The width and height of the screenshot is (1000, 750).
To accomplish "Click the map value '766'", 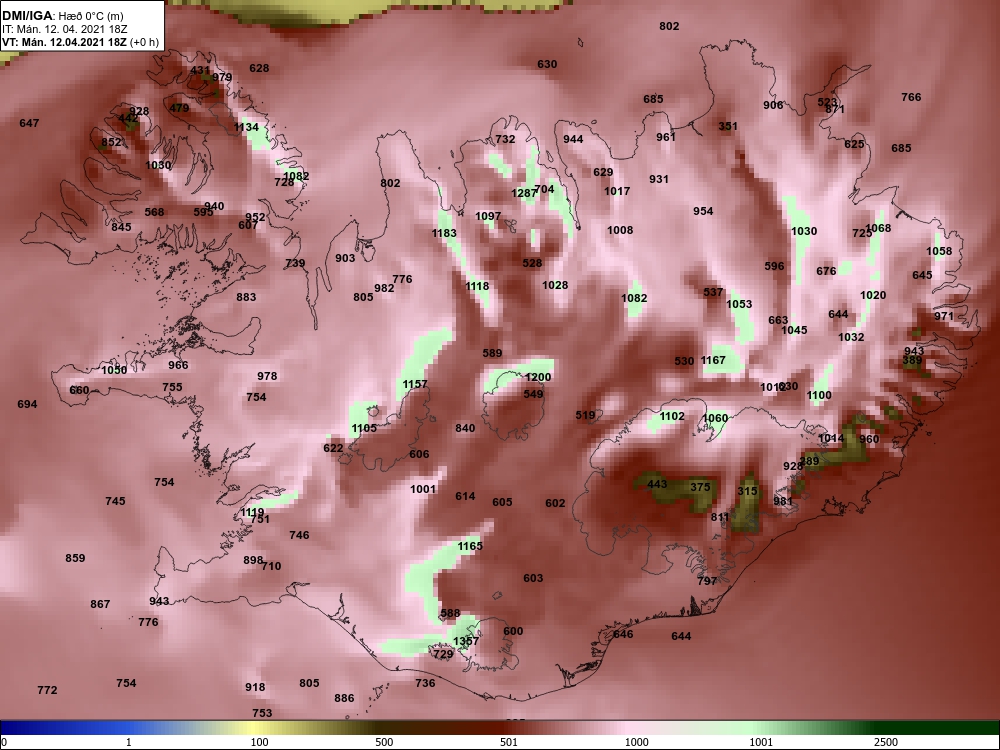I will 911,97.
